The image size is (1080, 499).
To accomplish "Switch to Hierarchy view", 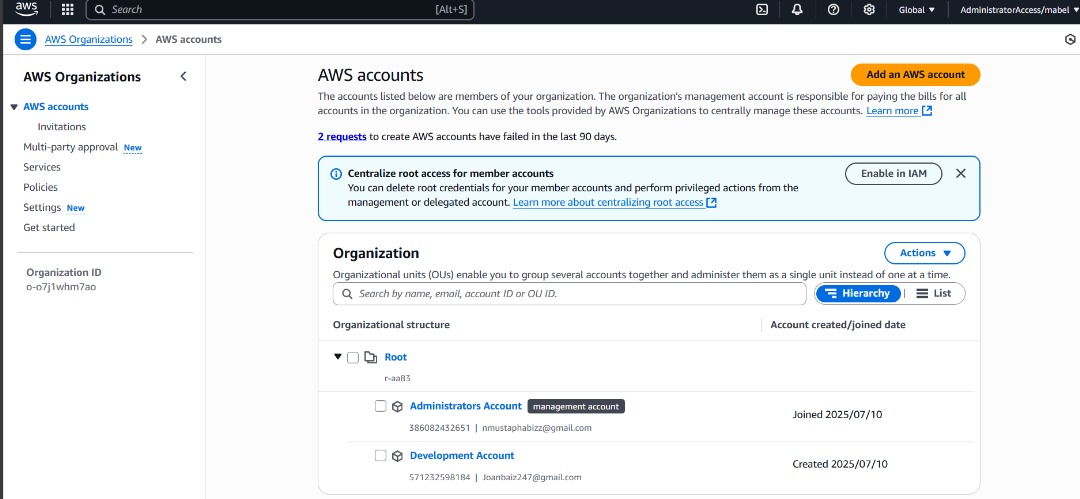I will (858, 294).
